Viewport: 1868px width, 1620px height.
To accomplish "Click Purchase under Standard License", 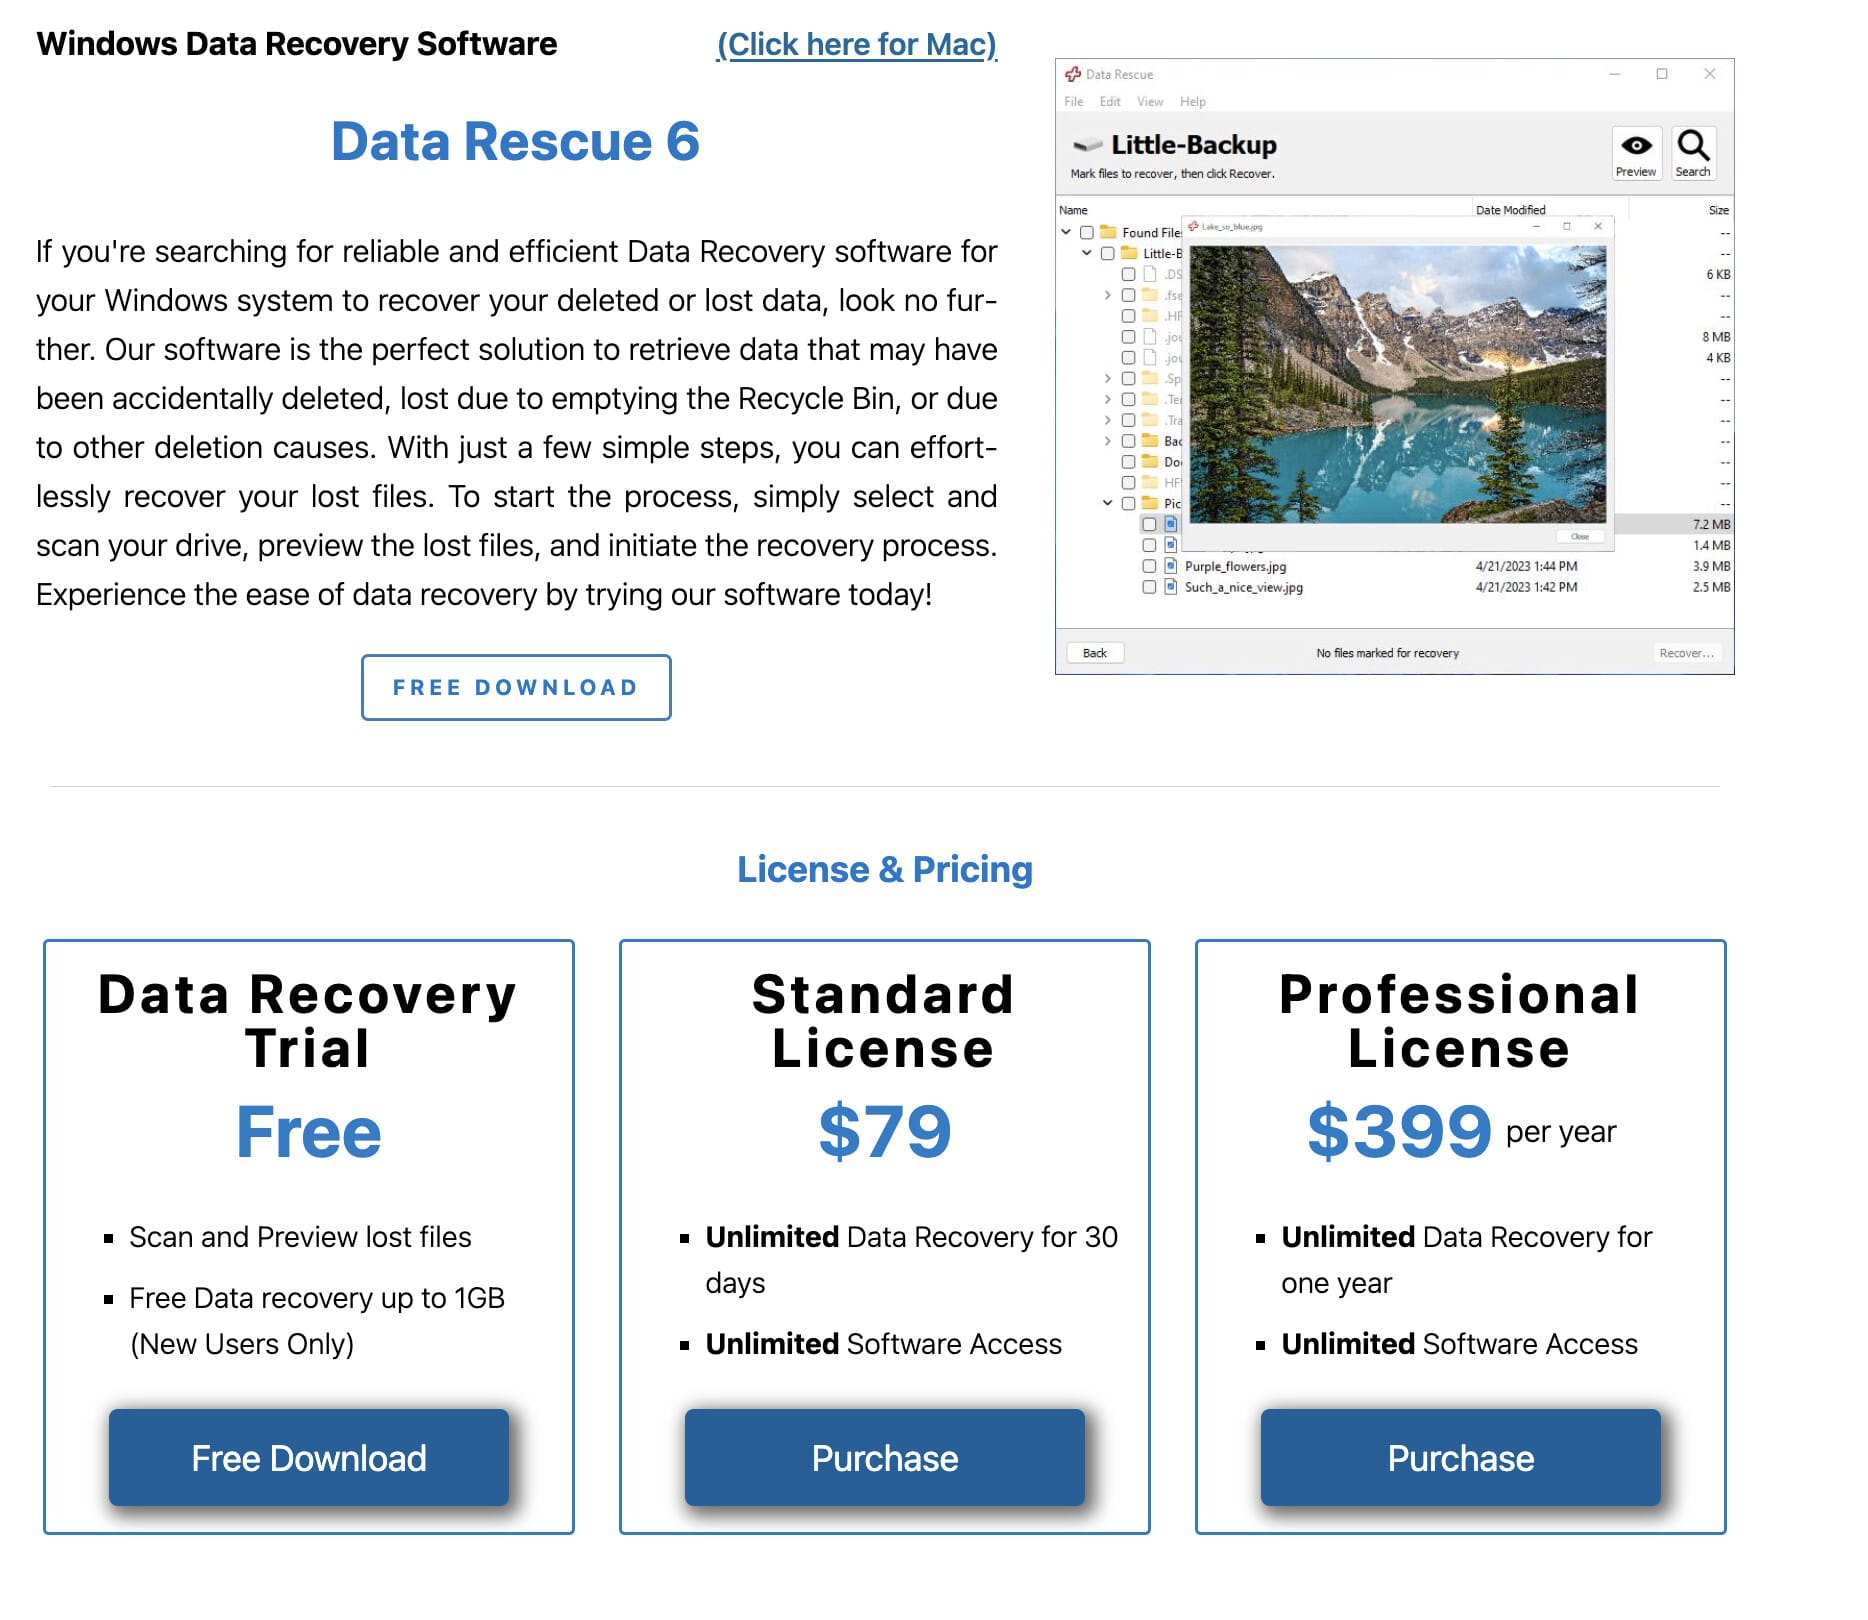I will 885,1458.
